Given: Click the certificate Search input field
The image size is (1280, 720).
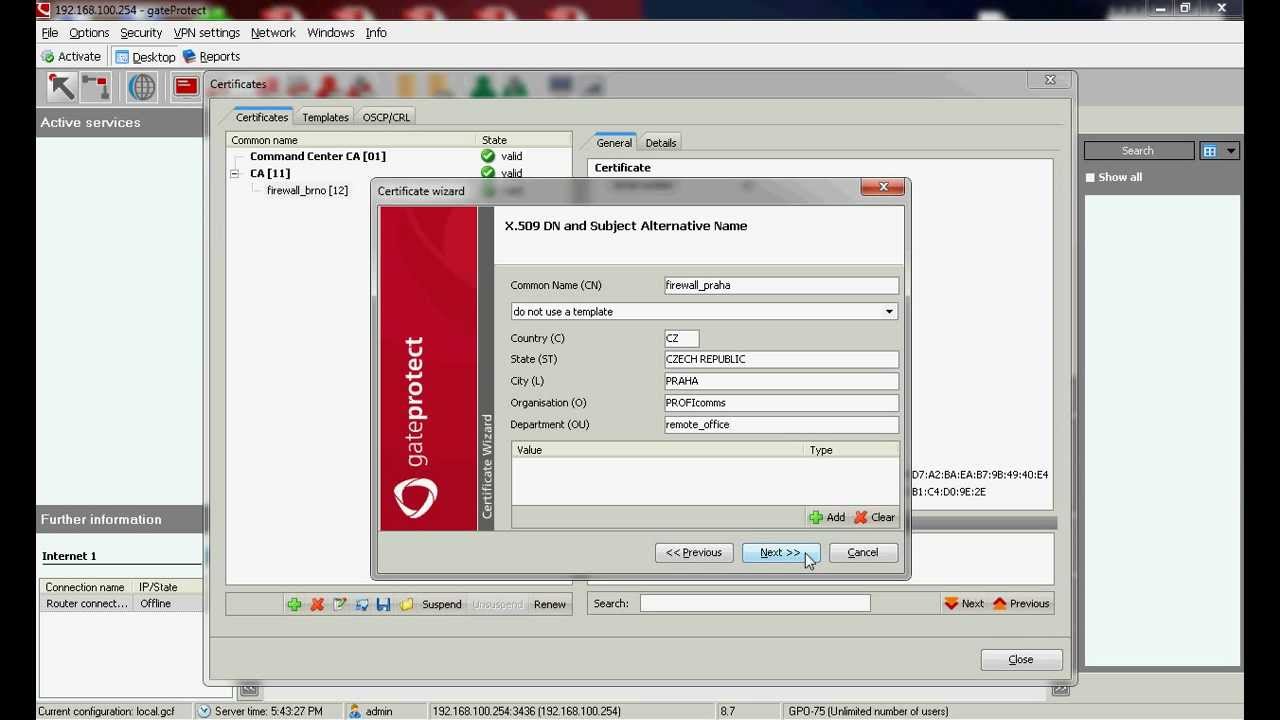Looking at the screenshot, I should point(755,604).
